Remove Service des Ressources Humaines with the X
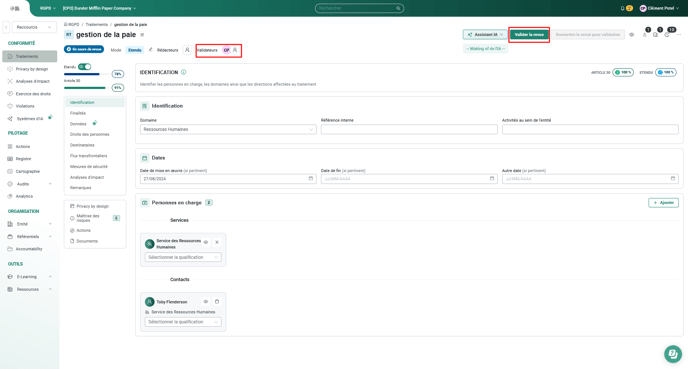This screenshot has width=688, height=369. (x=217, y=242)
